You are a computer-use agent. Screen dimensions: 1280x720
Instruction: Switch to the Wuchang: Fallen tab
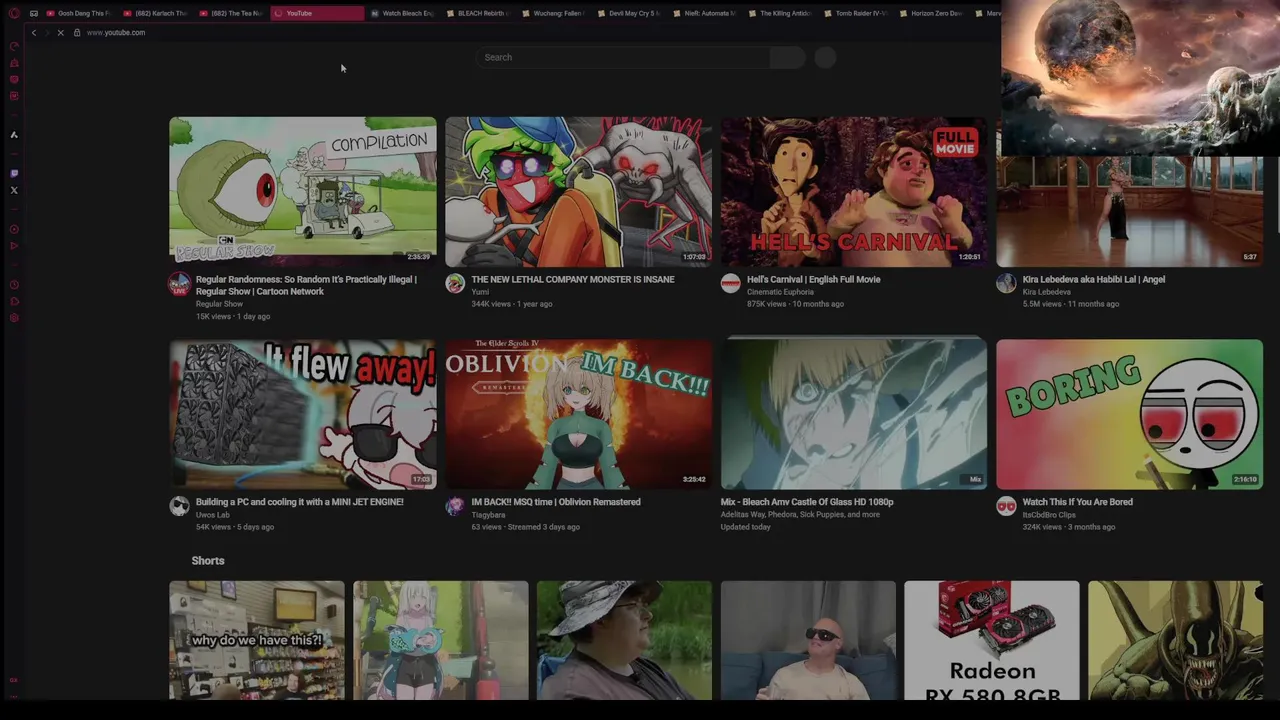553,13
